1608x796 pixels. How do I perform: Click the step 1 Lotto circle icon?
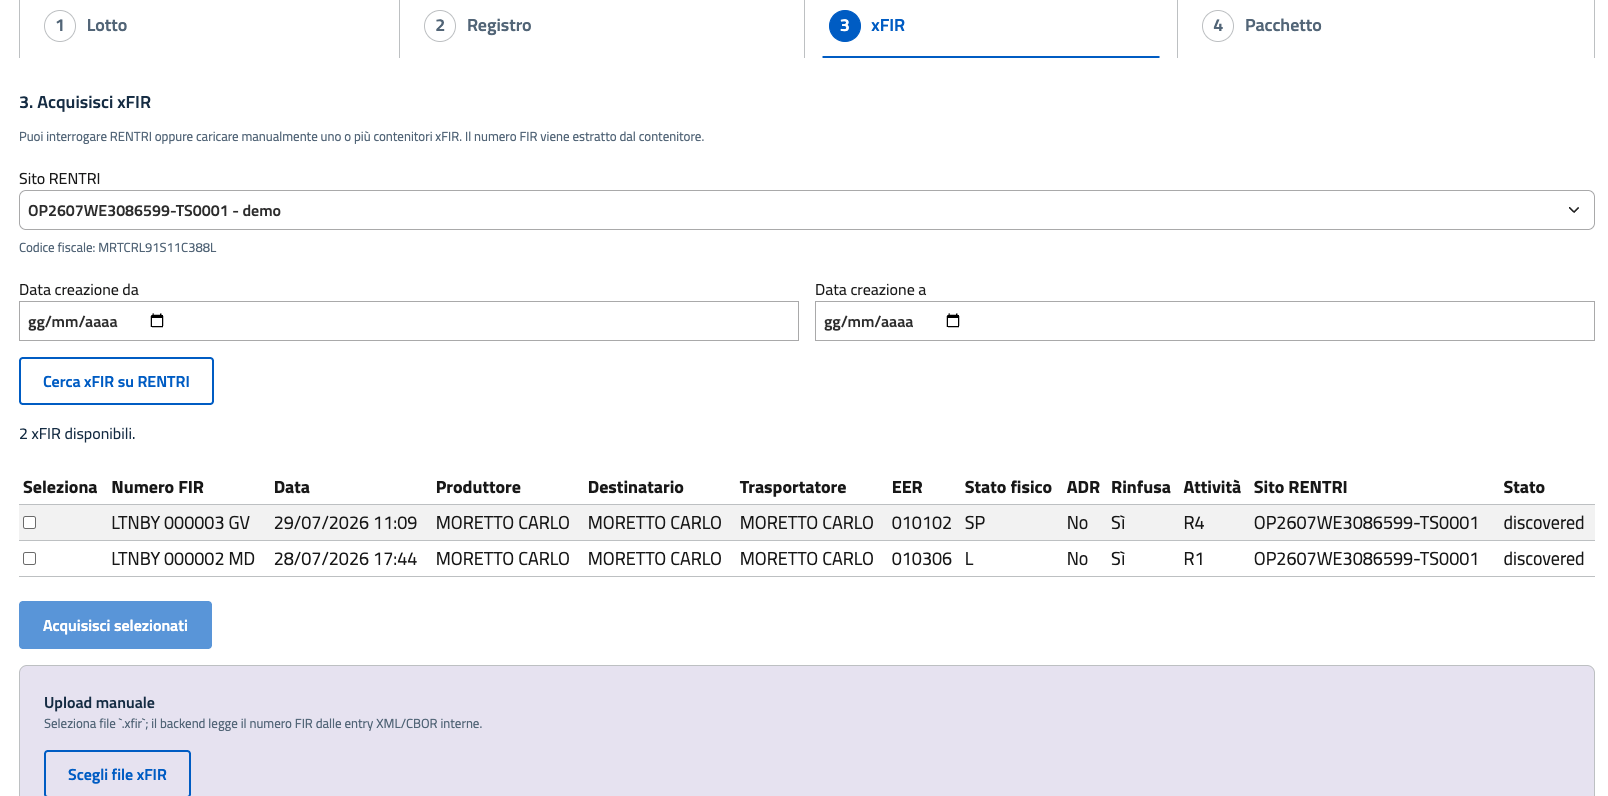pos(60,26)
